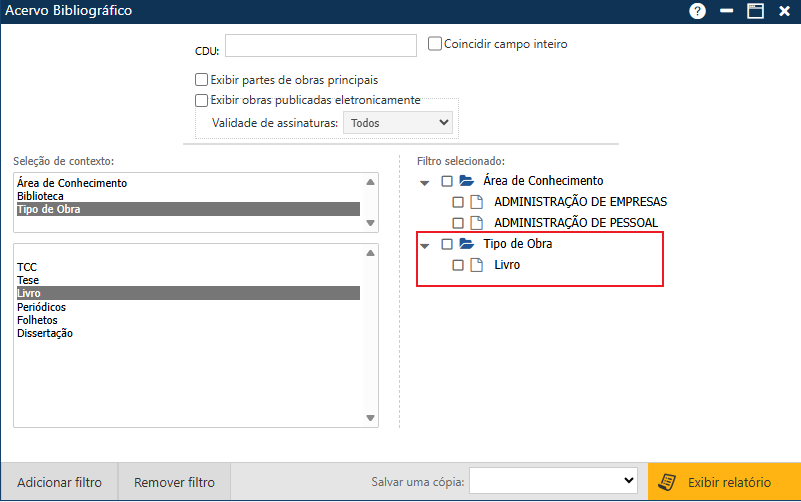The height and width of the screenshot is (502, 801).
Task: Collapse the Tipo de Obra tree node
Action: pyautogui.click(x=425, y=245)
